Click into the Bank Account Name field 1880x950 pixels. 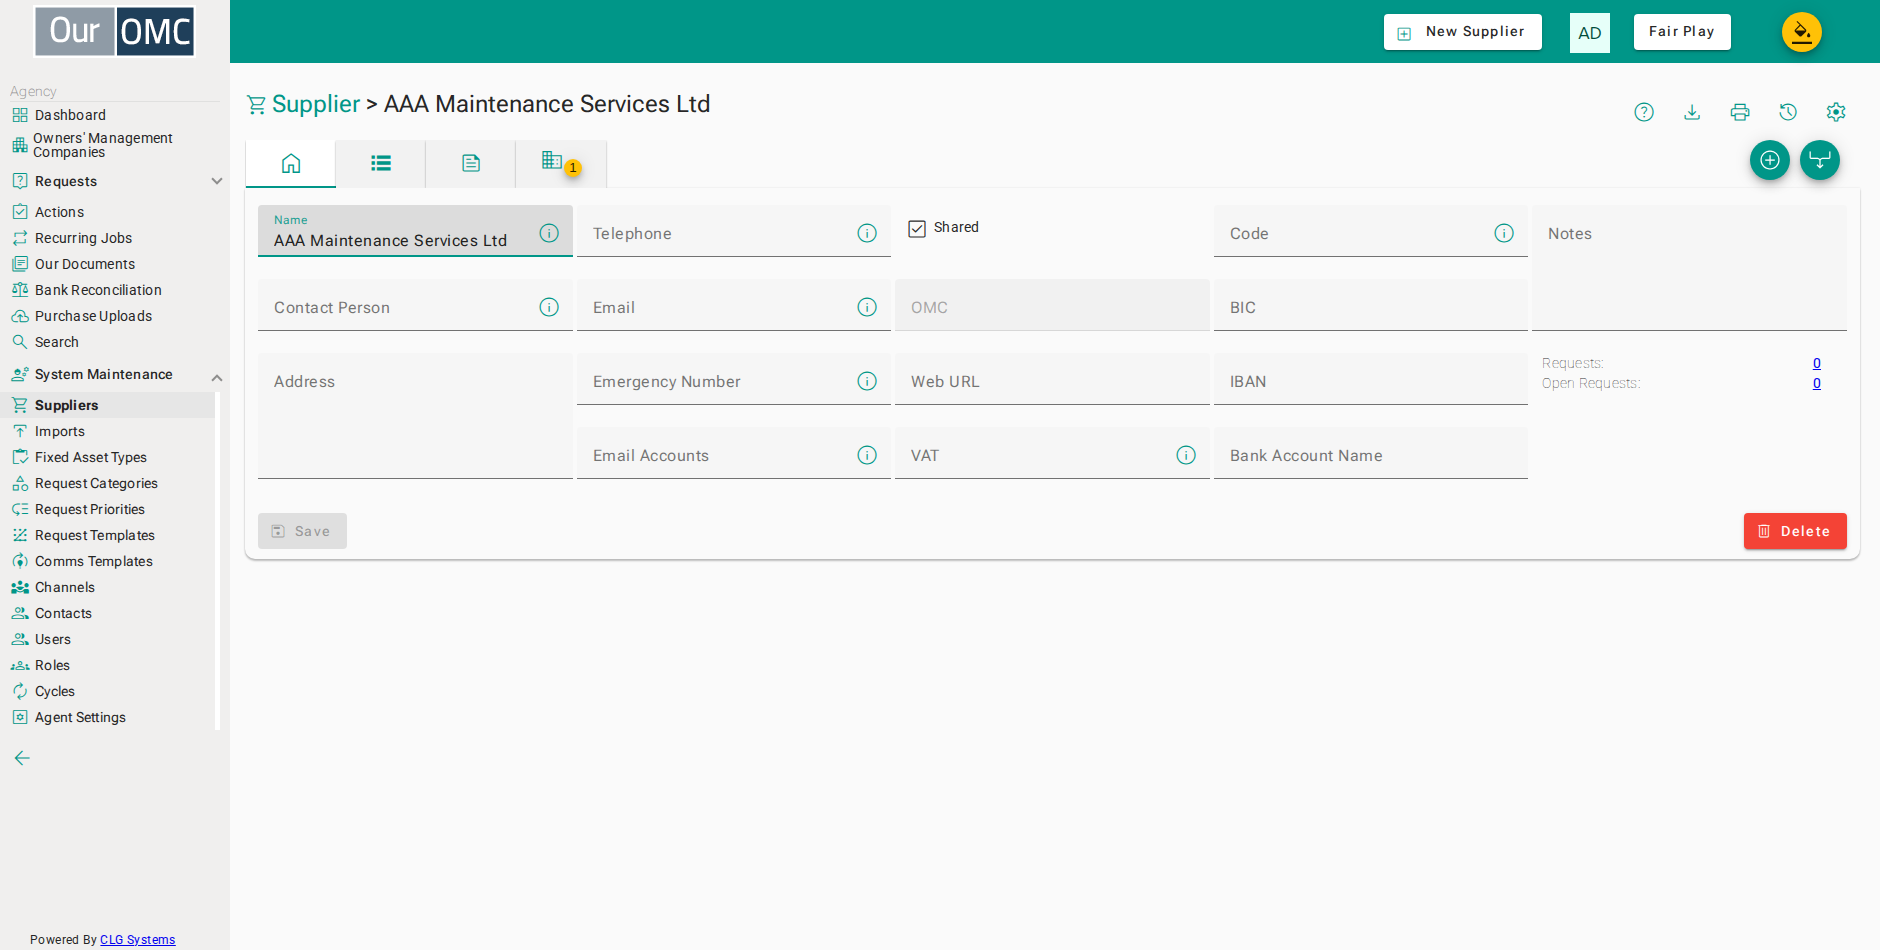pos(1371,453)
